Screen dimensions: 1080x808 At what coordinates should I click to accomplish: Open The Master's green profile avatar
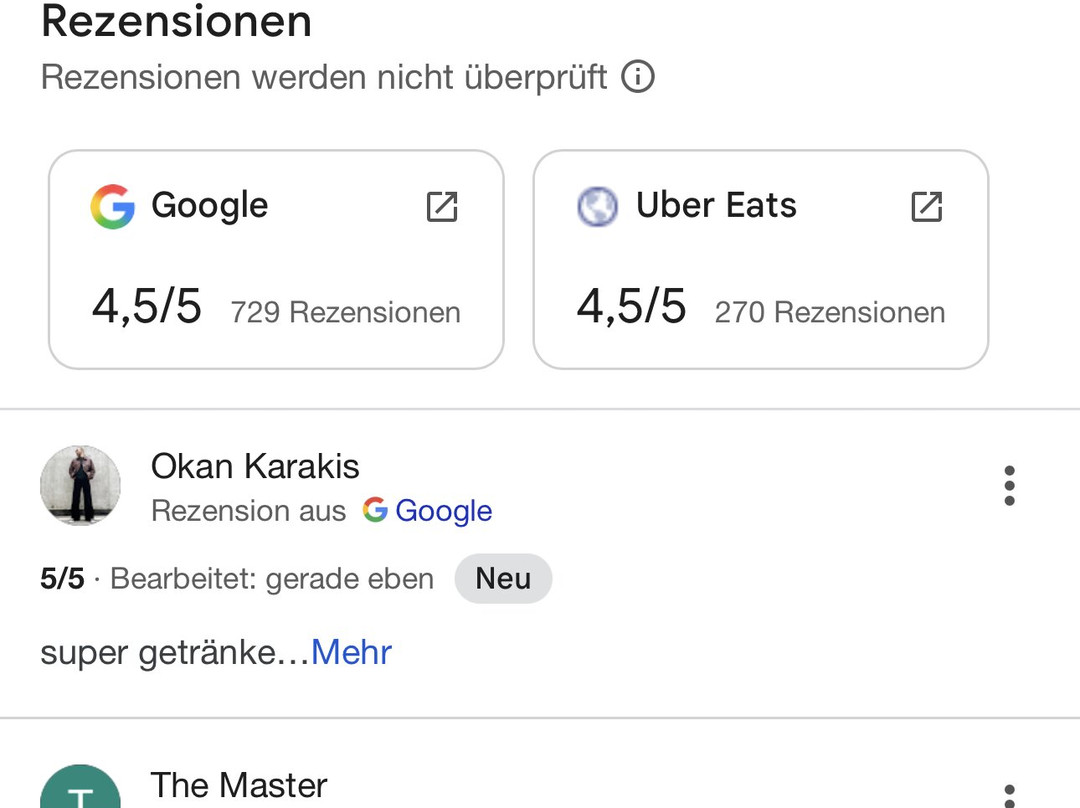[80, 790]
